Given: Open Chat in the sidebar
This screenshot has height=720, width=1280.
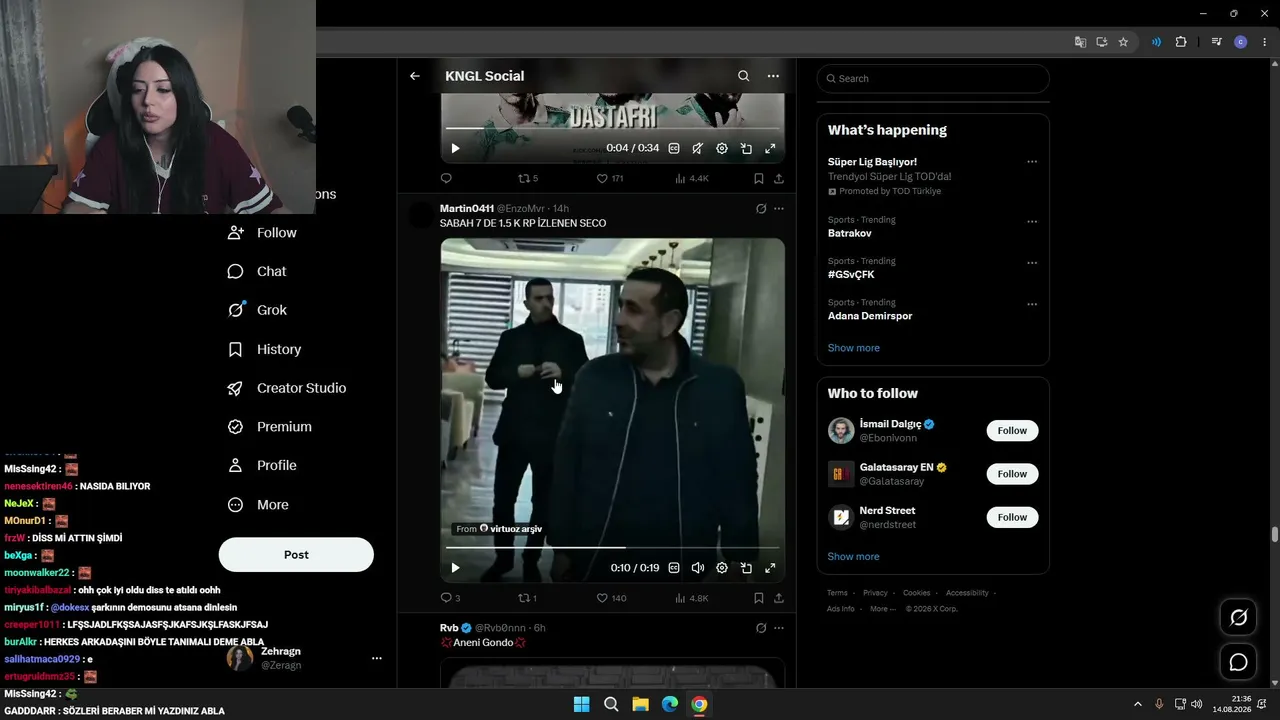Looking at the screenshot, I should [257, 271].
